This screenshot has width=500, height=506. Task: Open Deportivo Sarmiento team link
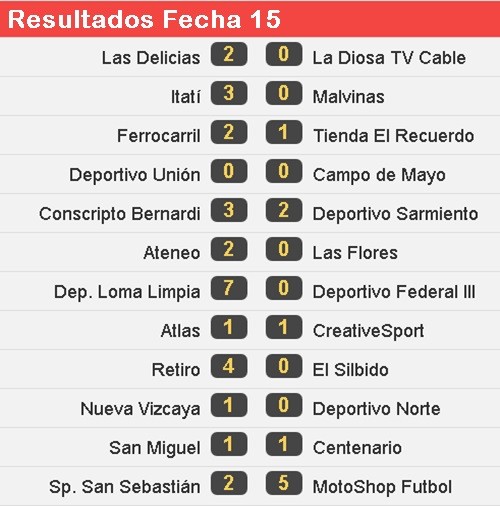pos(395,214)
